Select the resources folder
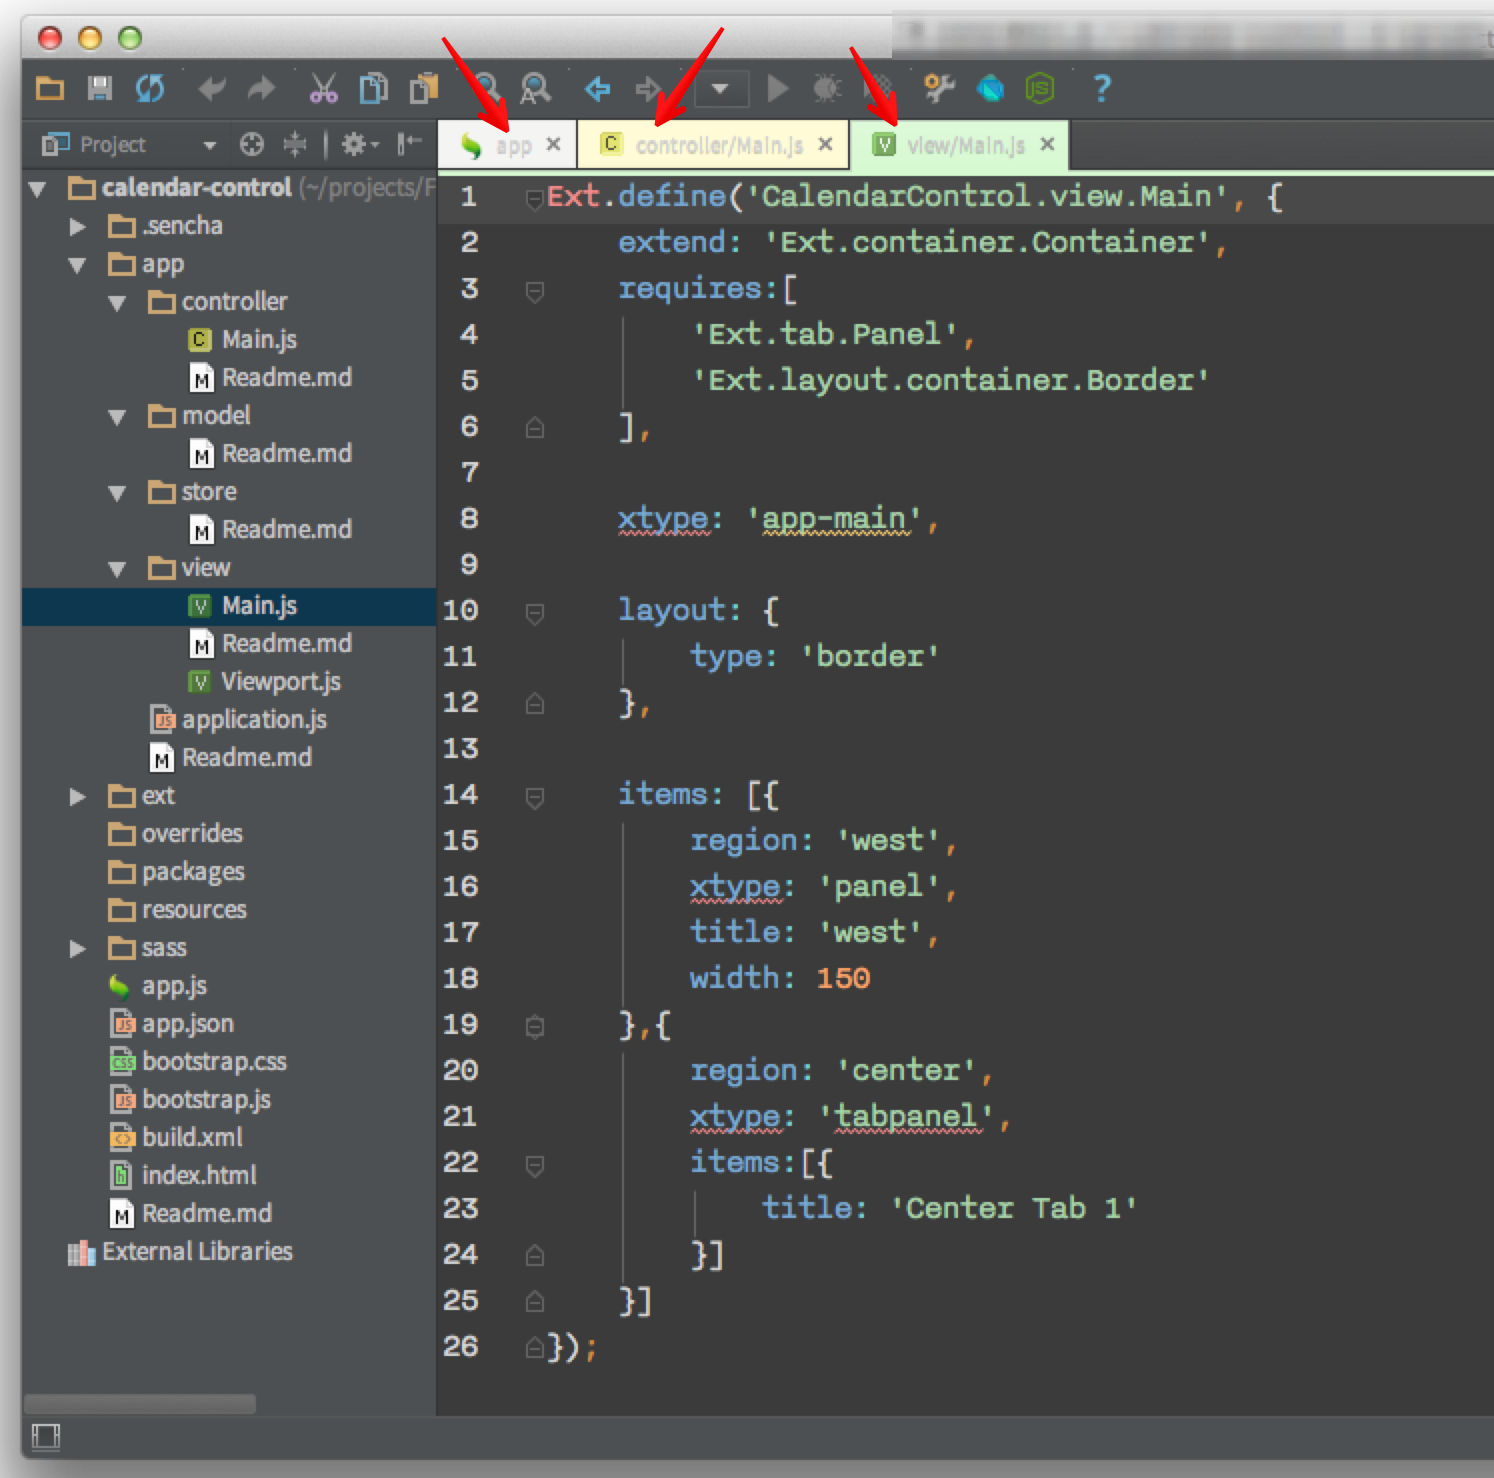The width and height of the screenshot is (1494, 1478). coord(177,910)
